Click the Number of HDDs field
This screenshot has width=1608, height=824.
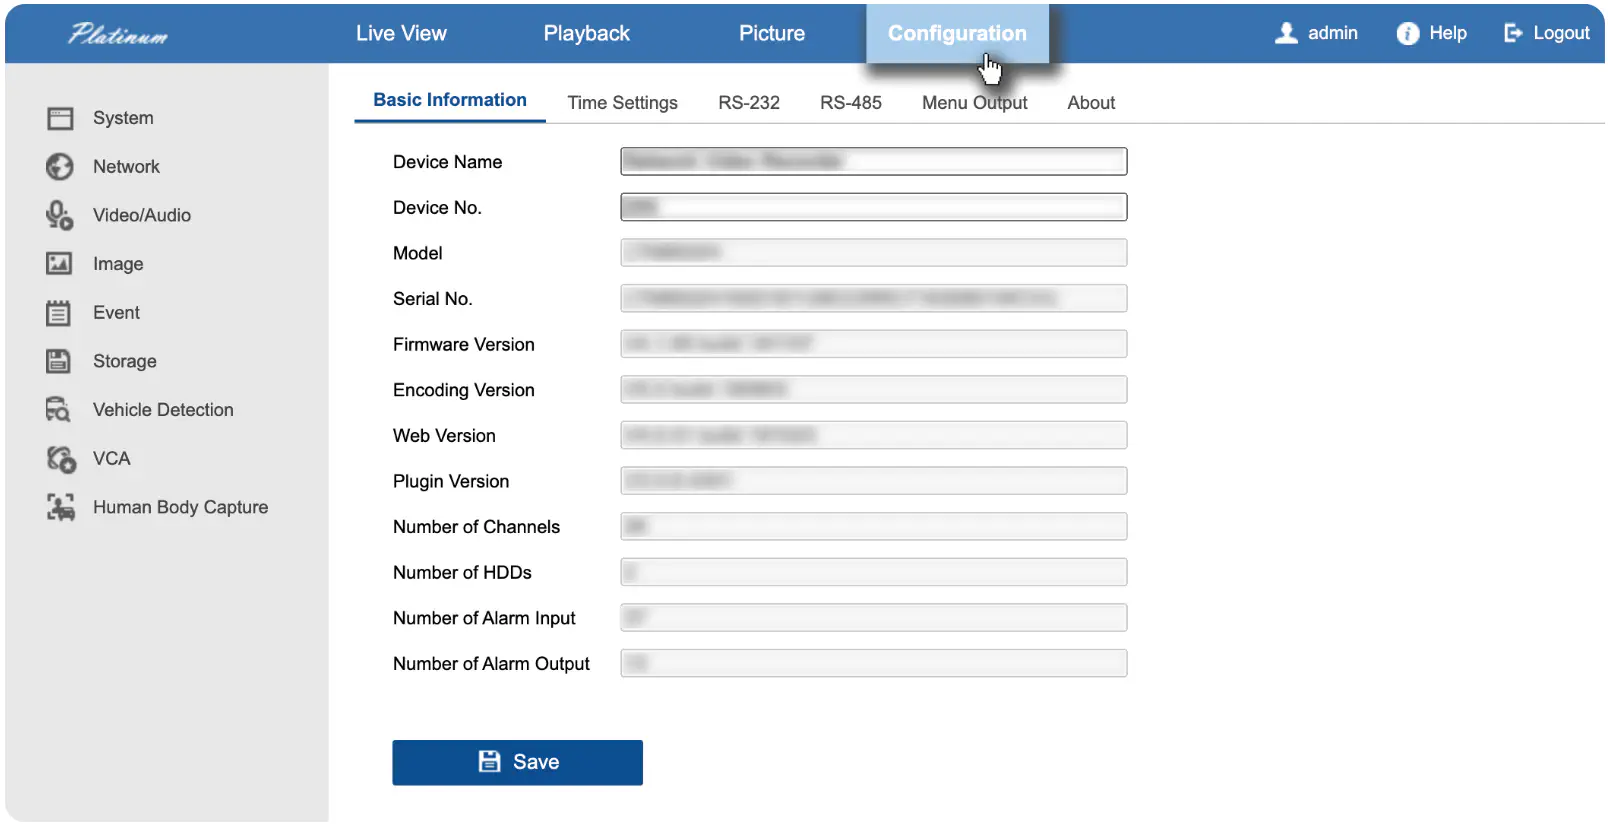(x=874, y=573)
